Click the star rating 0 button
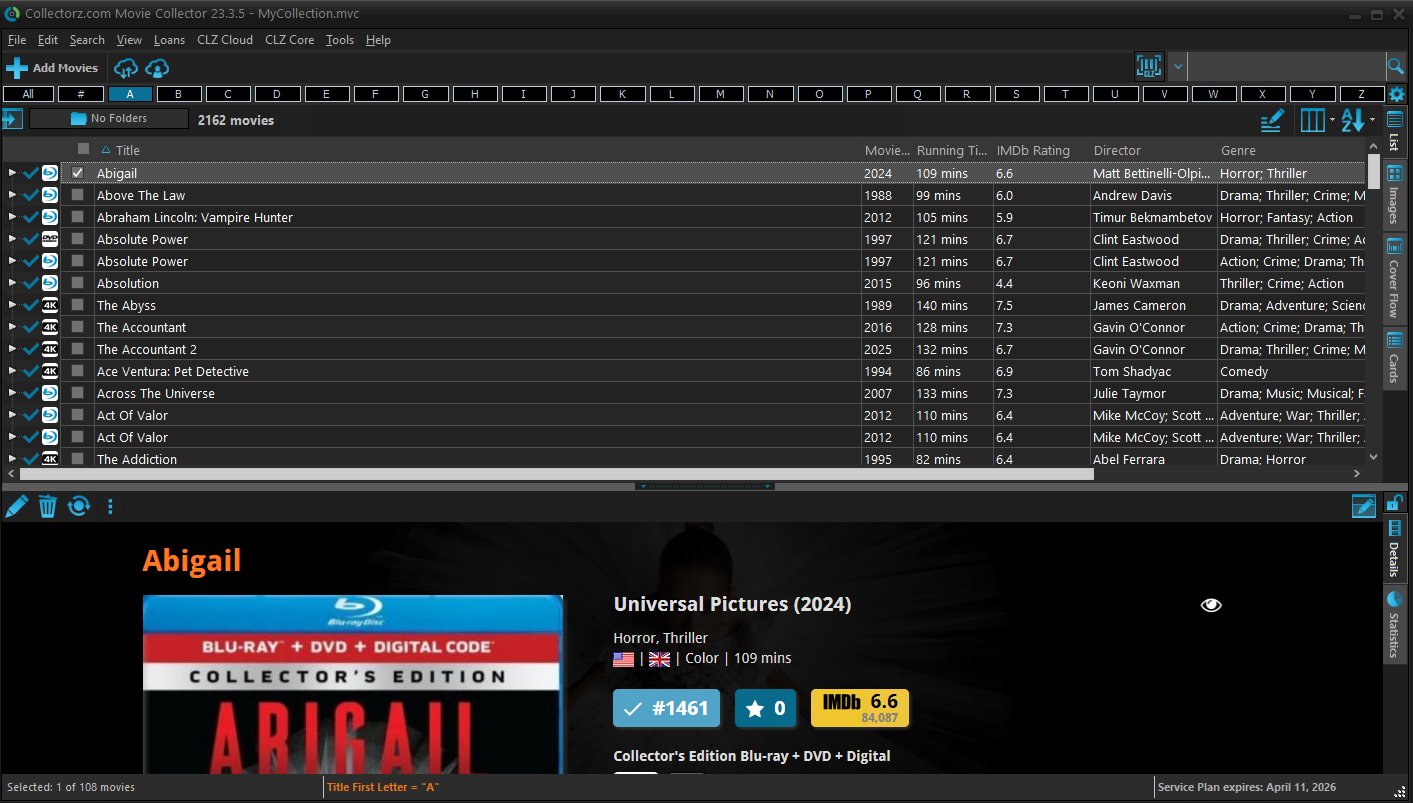Image resolution: width=1413 pixels, height=803 pixels. pyautogui.click(x=766, y=709)
